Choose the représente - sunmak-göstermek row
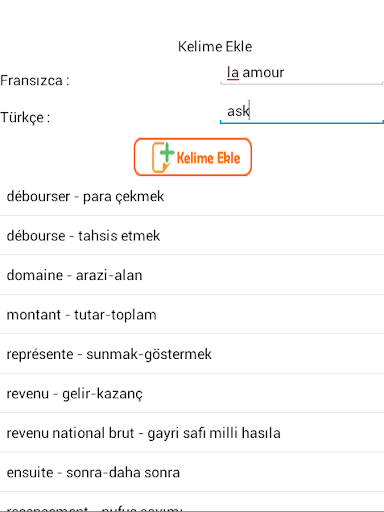 pos(192,354)
